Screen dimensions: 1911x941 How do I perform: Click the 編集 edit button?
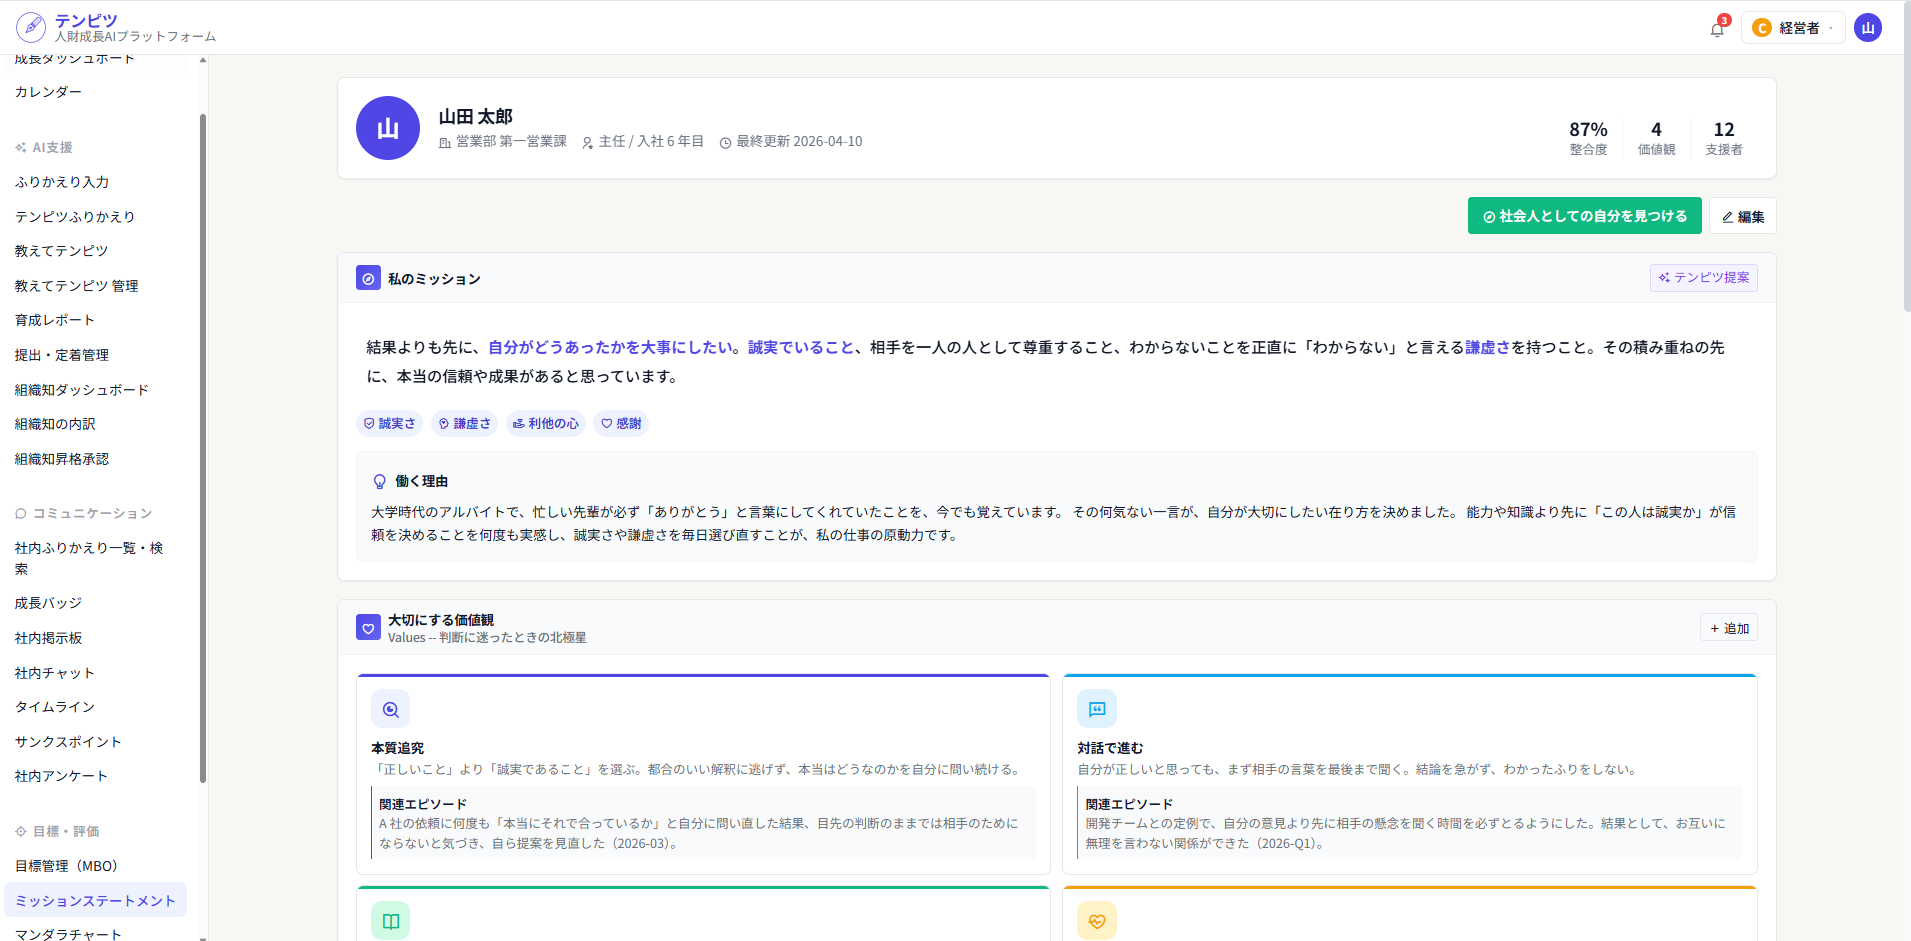click(1743, 216)
